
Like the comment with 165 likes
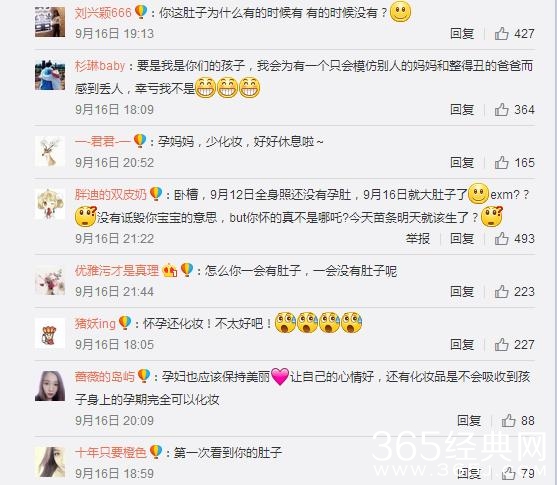[501, 162]
